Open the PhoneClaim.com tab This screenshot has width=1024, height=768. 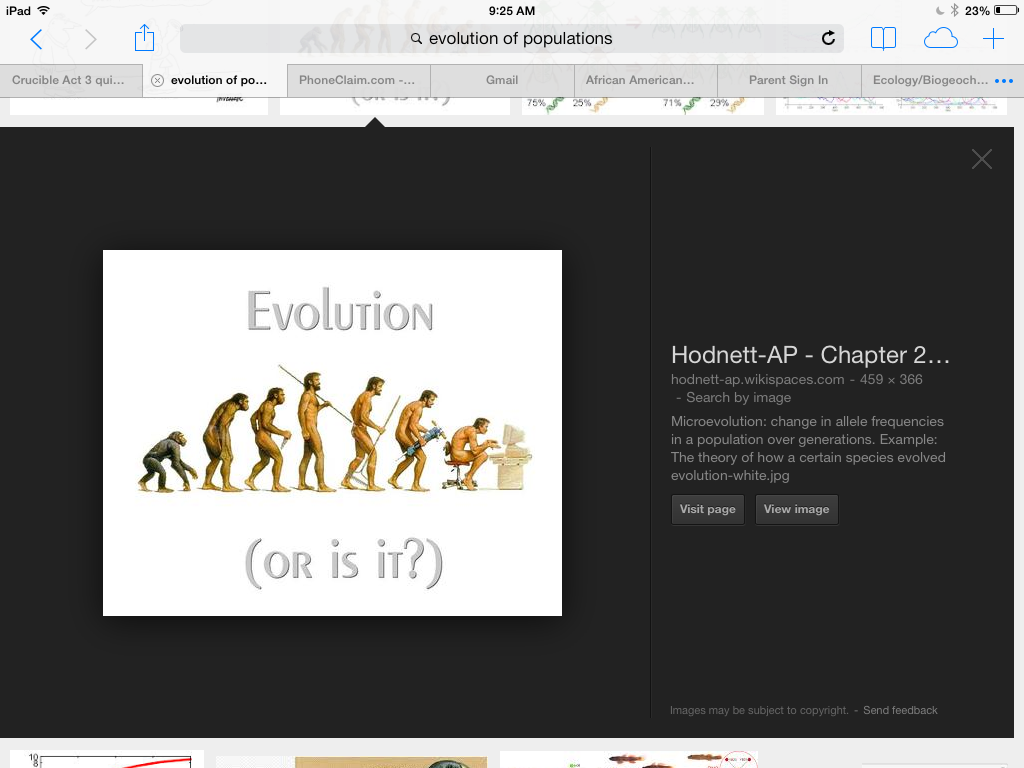(x=357, y=80)
